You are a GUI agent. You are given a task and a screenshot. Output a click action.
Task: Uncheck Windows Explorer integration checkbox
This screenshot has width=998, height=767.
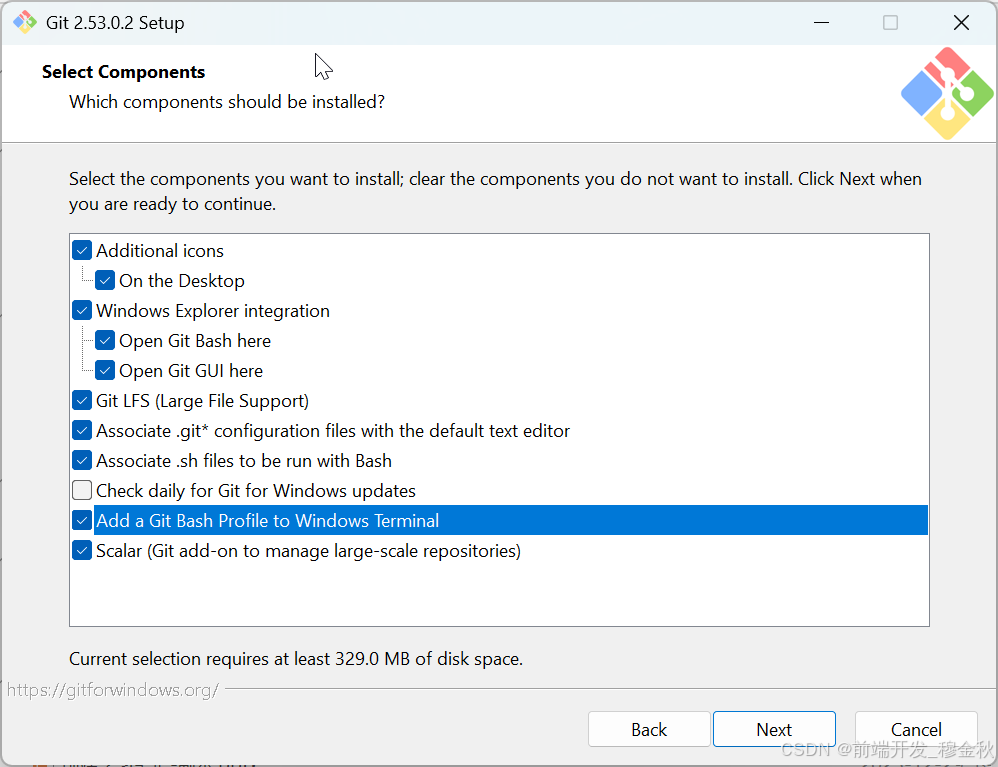(82, 310)
